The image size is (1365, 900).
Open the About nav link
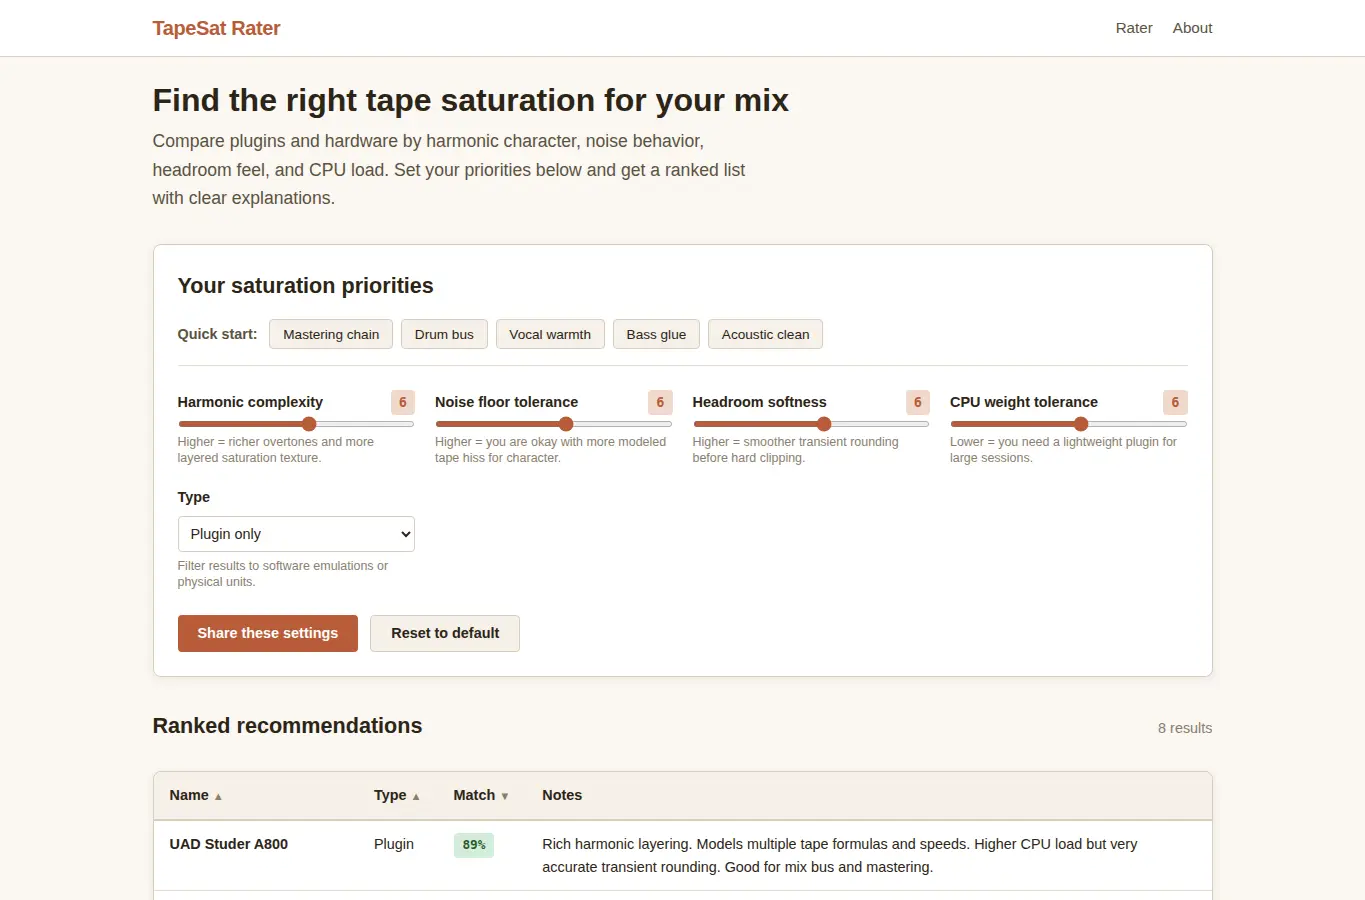(x=1192, y=28)
